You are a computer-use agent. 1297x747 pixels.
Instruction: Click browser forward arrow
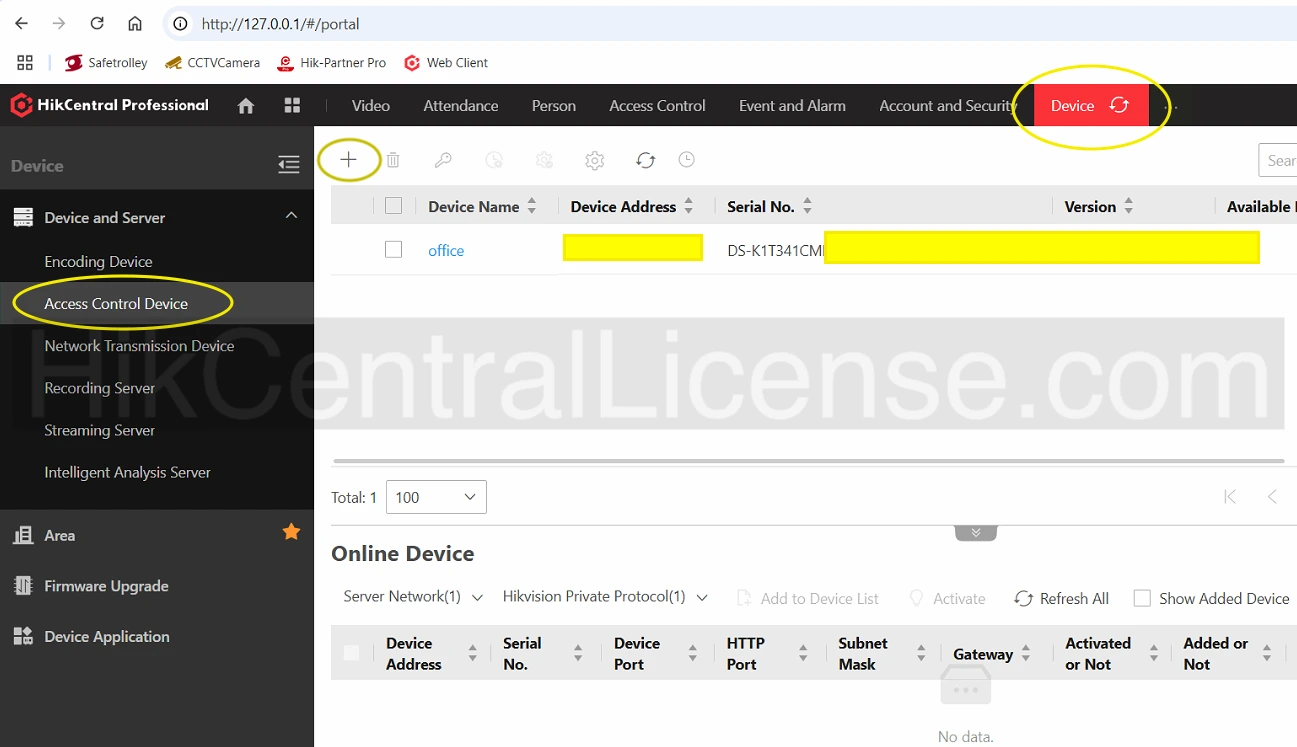[x=59, y=23]
